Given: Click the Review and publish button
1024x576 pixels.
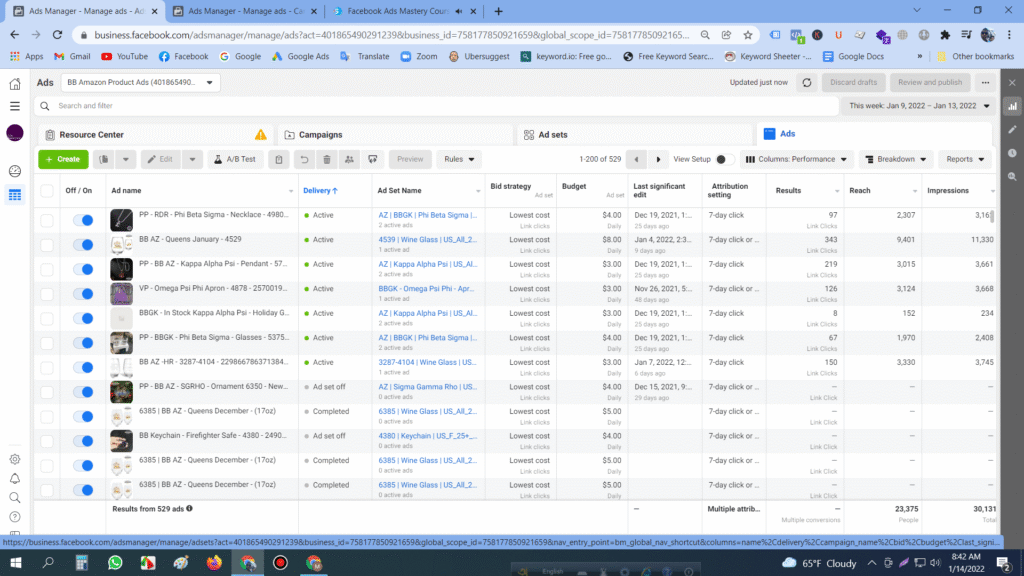Looking at the screenshot, I should [930, 82].
